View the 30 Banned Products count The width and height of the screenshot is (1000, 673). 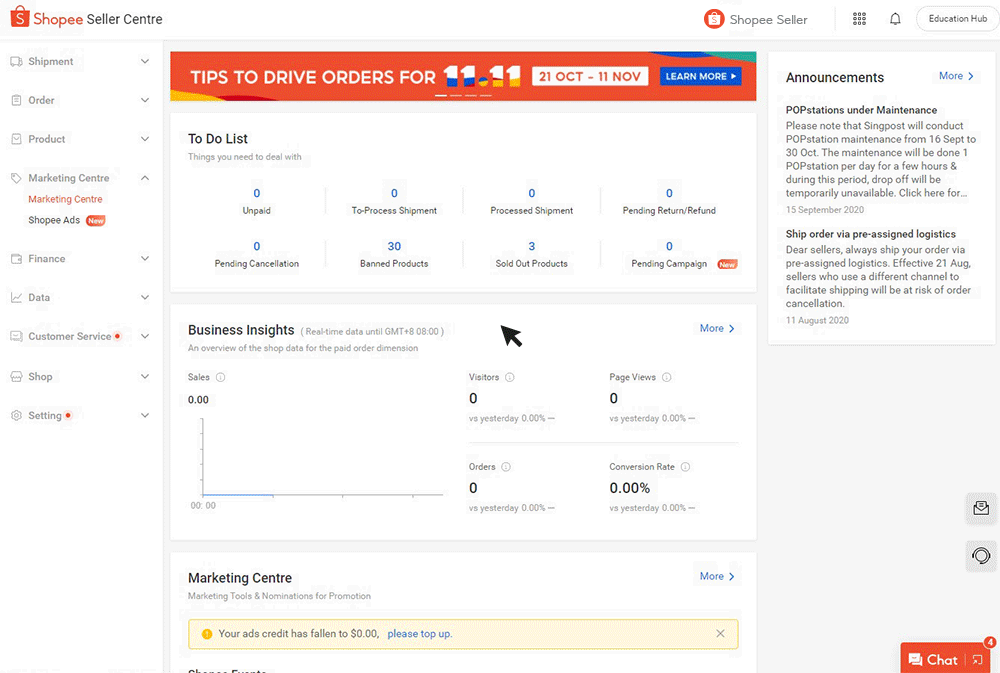pyautogui.click(x=394, y=246)
